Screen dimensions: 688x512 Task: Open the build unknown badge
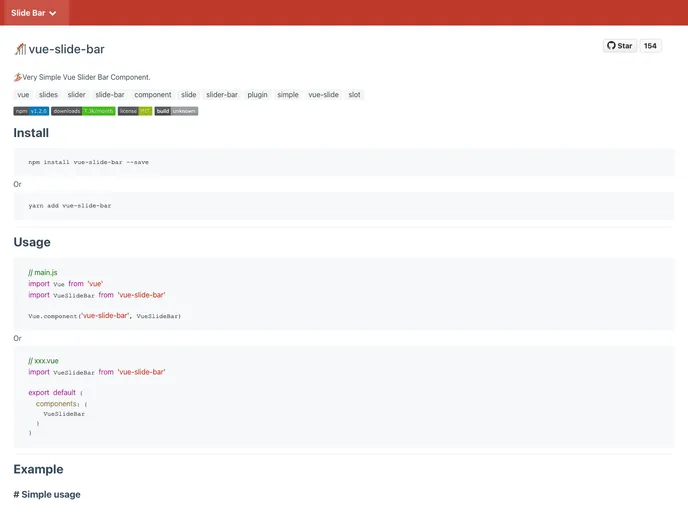(176, 111)
